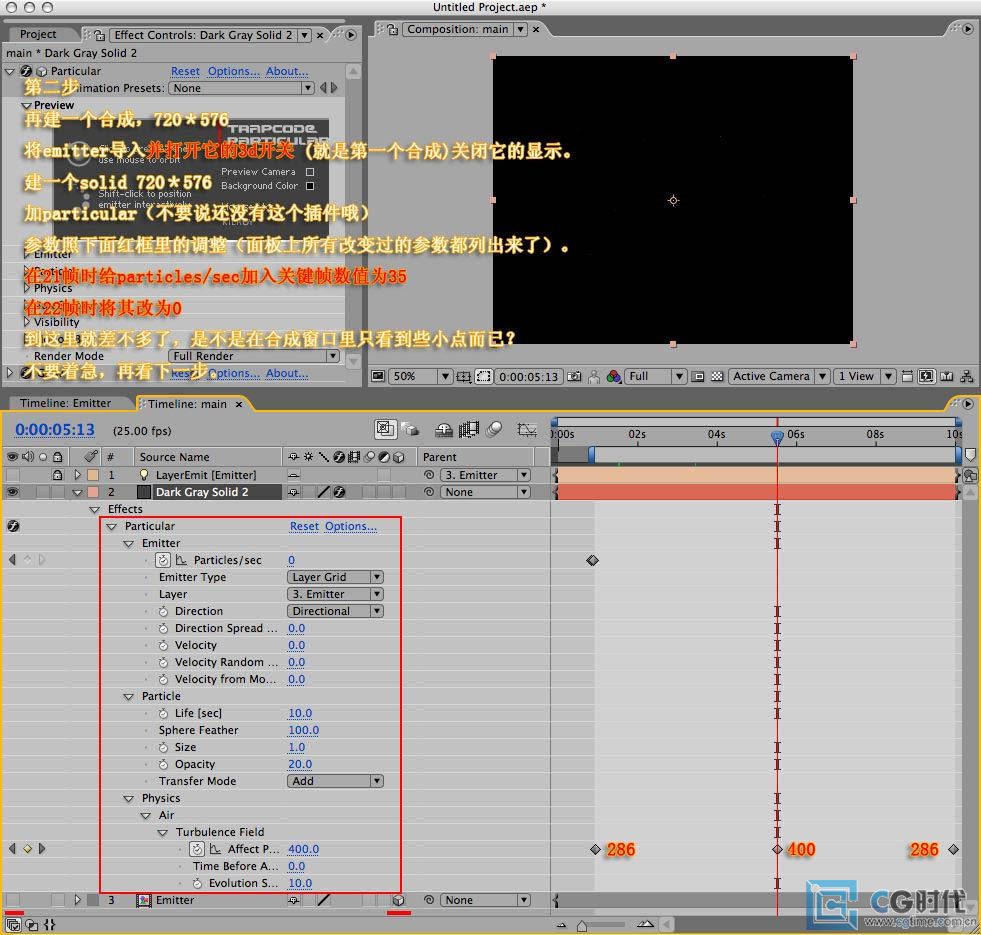
Task: Toggle Particular effect switch in timeline
Action: pyautogui.click(x=13, y=526)
